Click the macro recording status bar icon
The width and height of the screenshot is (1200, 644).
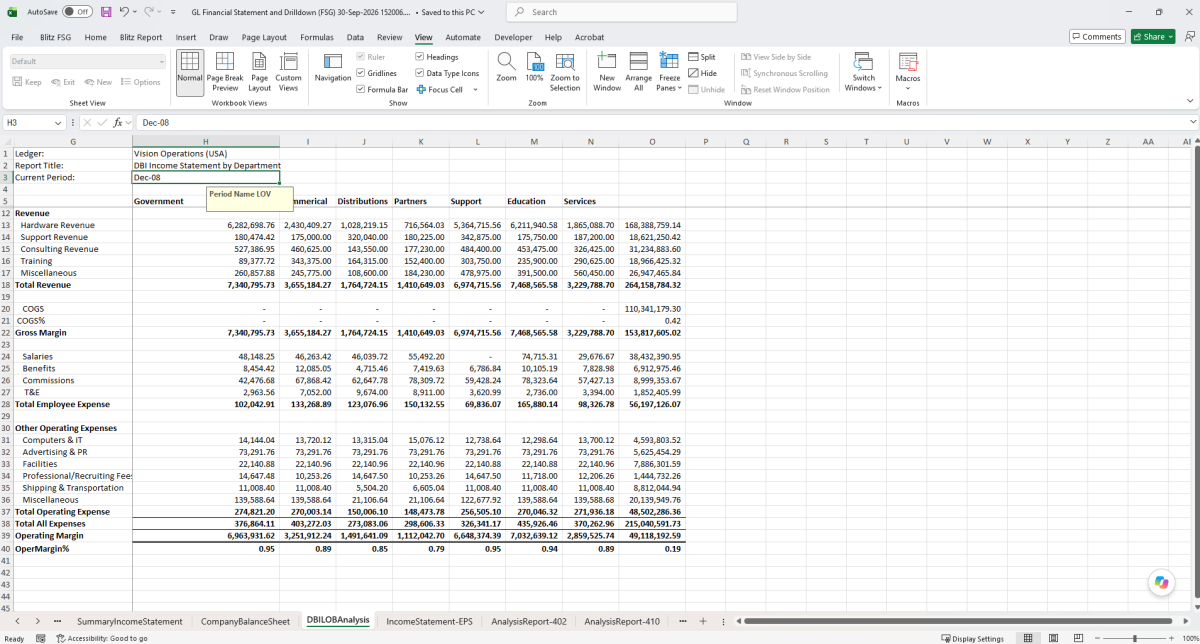point(40,638)
